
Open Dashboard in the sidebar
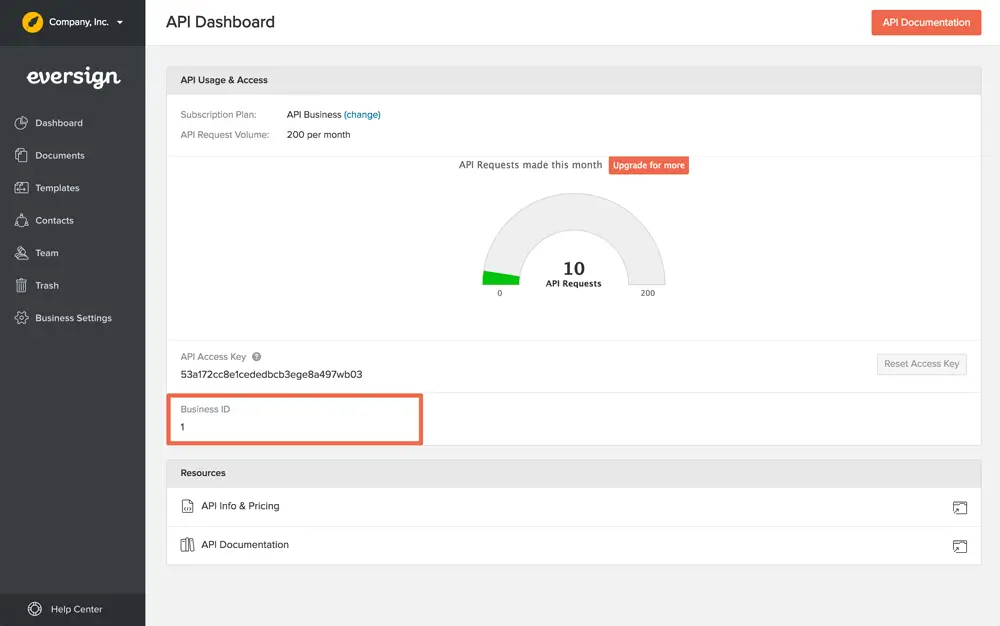point(59,123)
